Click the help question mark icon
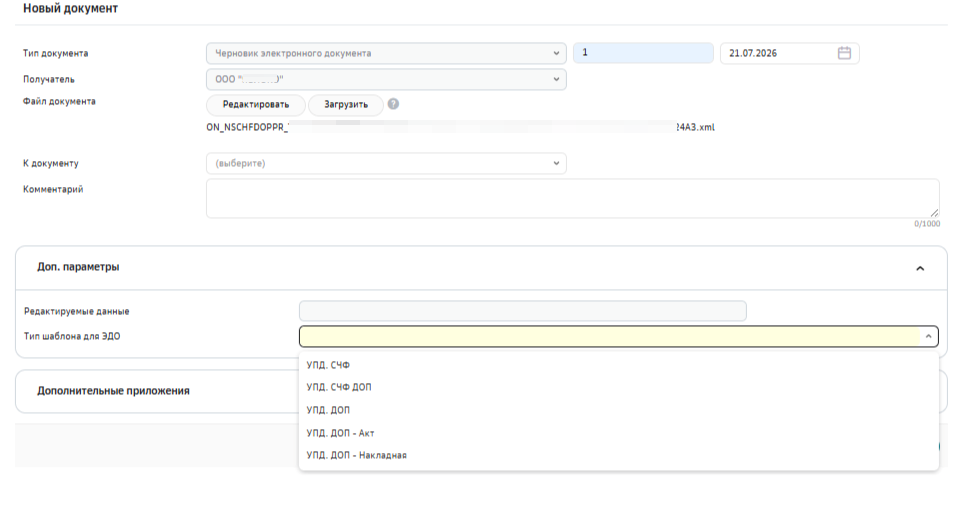 pyautogui.click(x=393, y=104)
